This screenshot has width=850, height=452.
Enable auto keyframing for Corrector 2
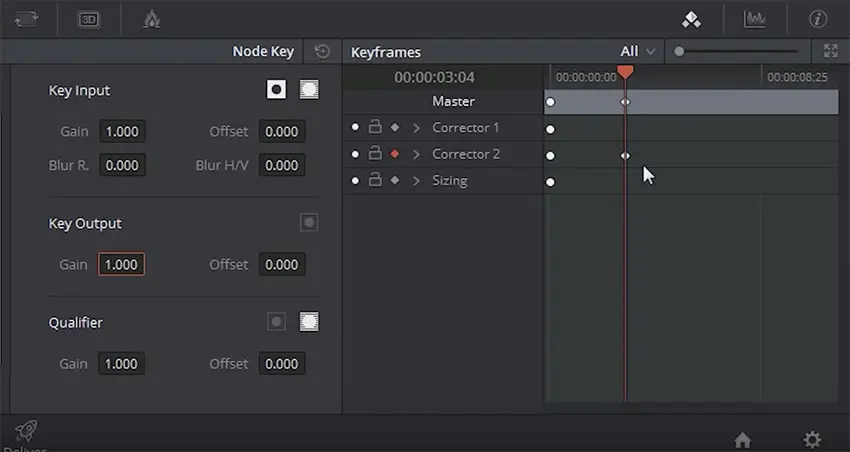tap(395, 154)
